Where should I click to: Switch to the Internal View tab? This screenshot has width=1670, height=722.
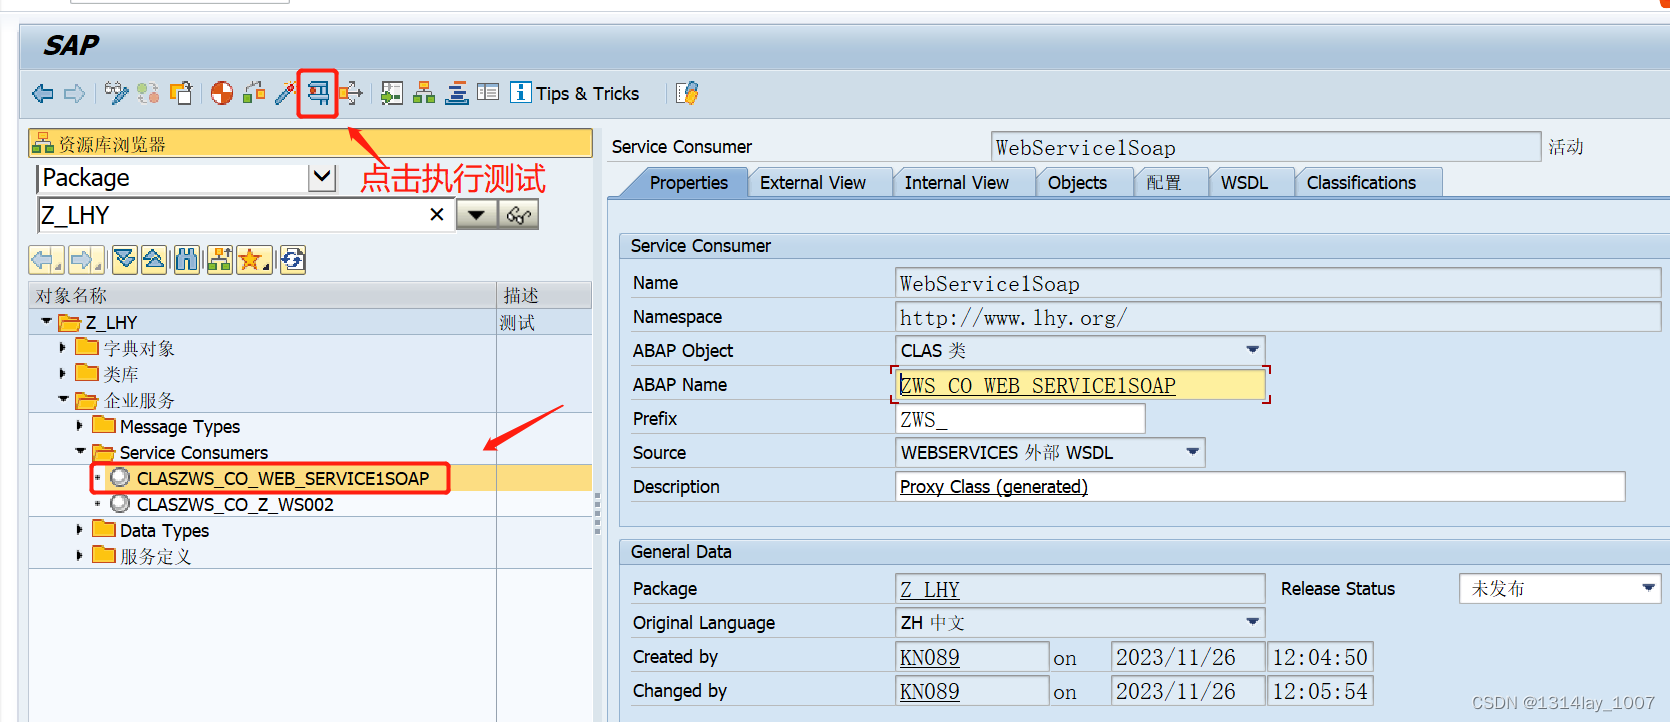coord(957,182)
